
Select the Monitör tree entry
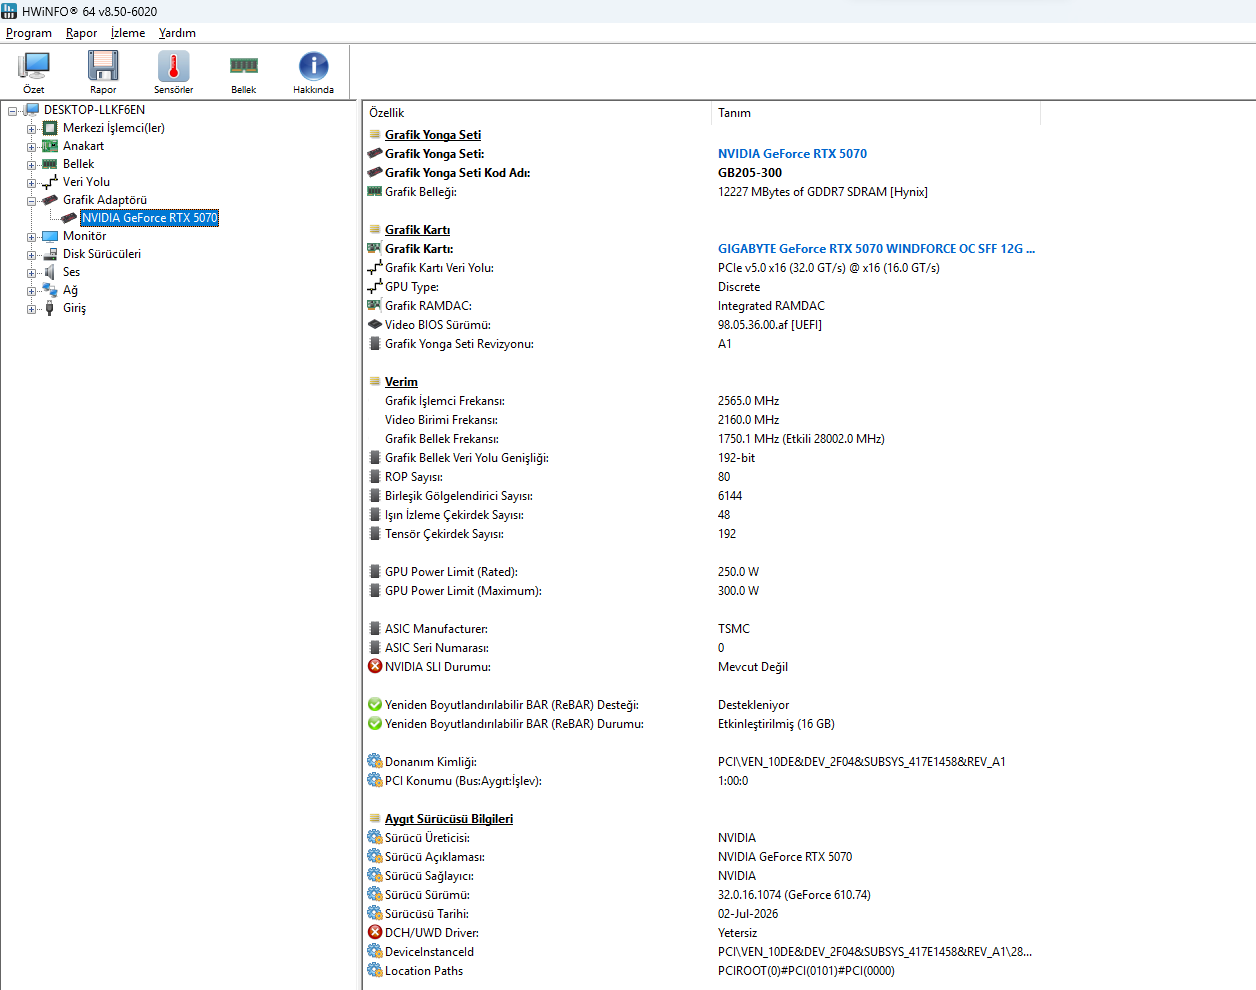click(84, 236)
